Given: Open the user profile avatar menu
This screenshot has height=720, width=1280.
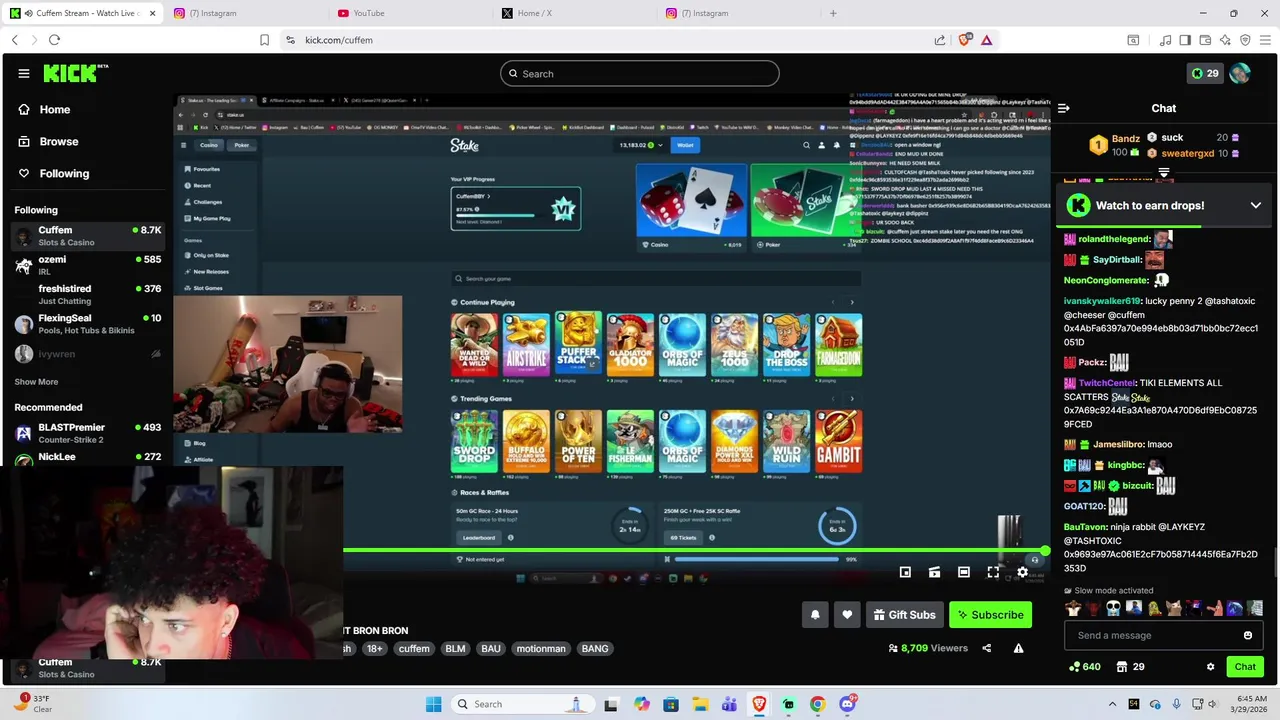Looking at the screenshot, I should [1240, 73].
